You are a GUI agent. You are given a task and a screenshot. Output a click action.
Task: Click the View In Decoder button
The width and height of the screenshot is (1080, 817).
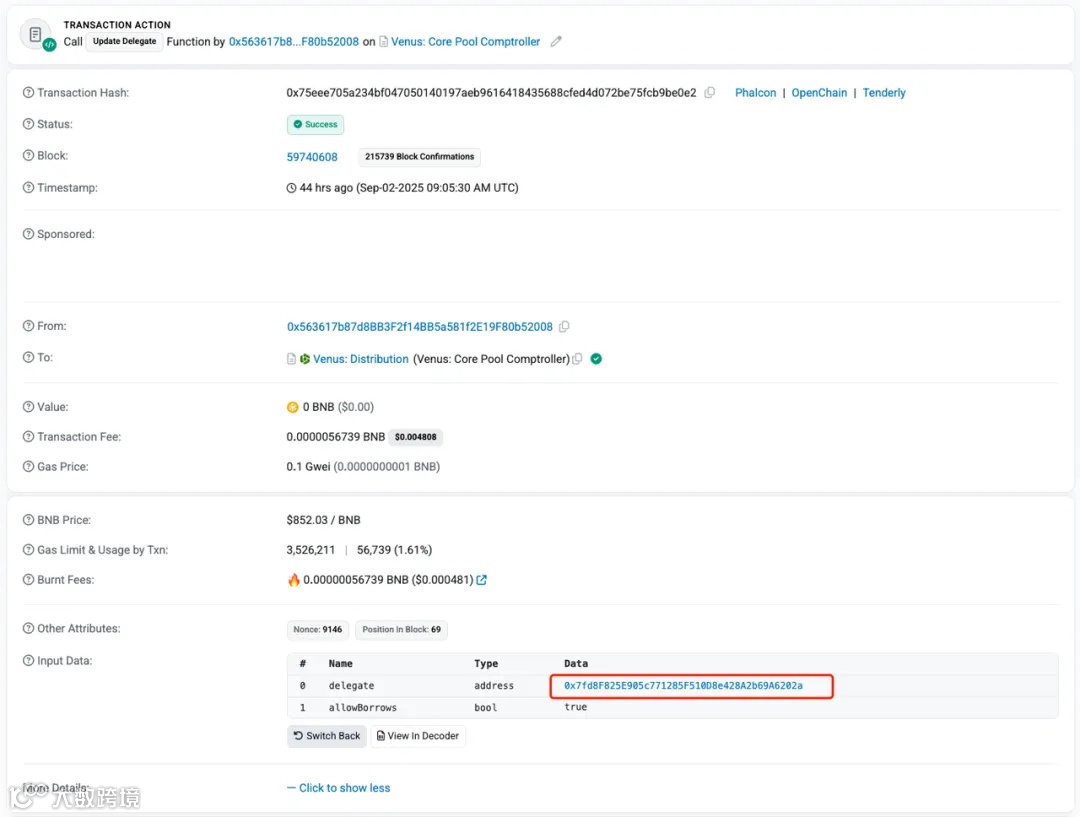pos(418,736)
